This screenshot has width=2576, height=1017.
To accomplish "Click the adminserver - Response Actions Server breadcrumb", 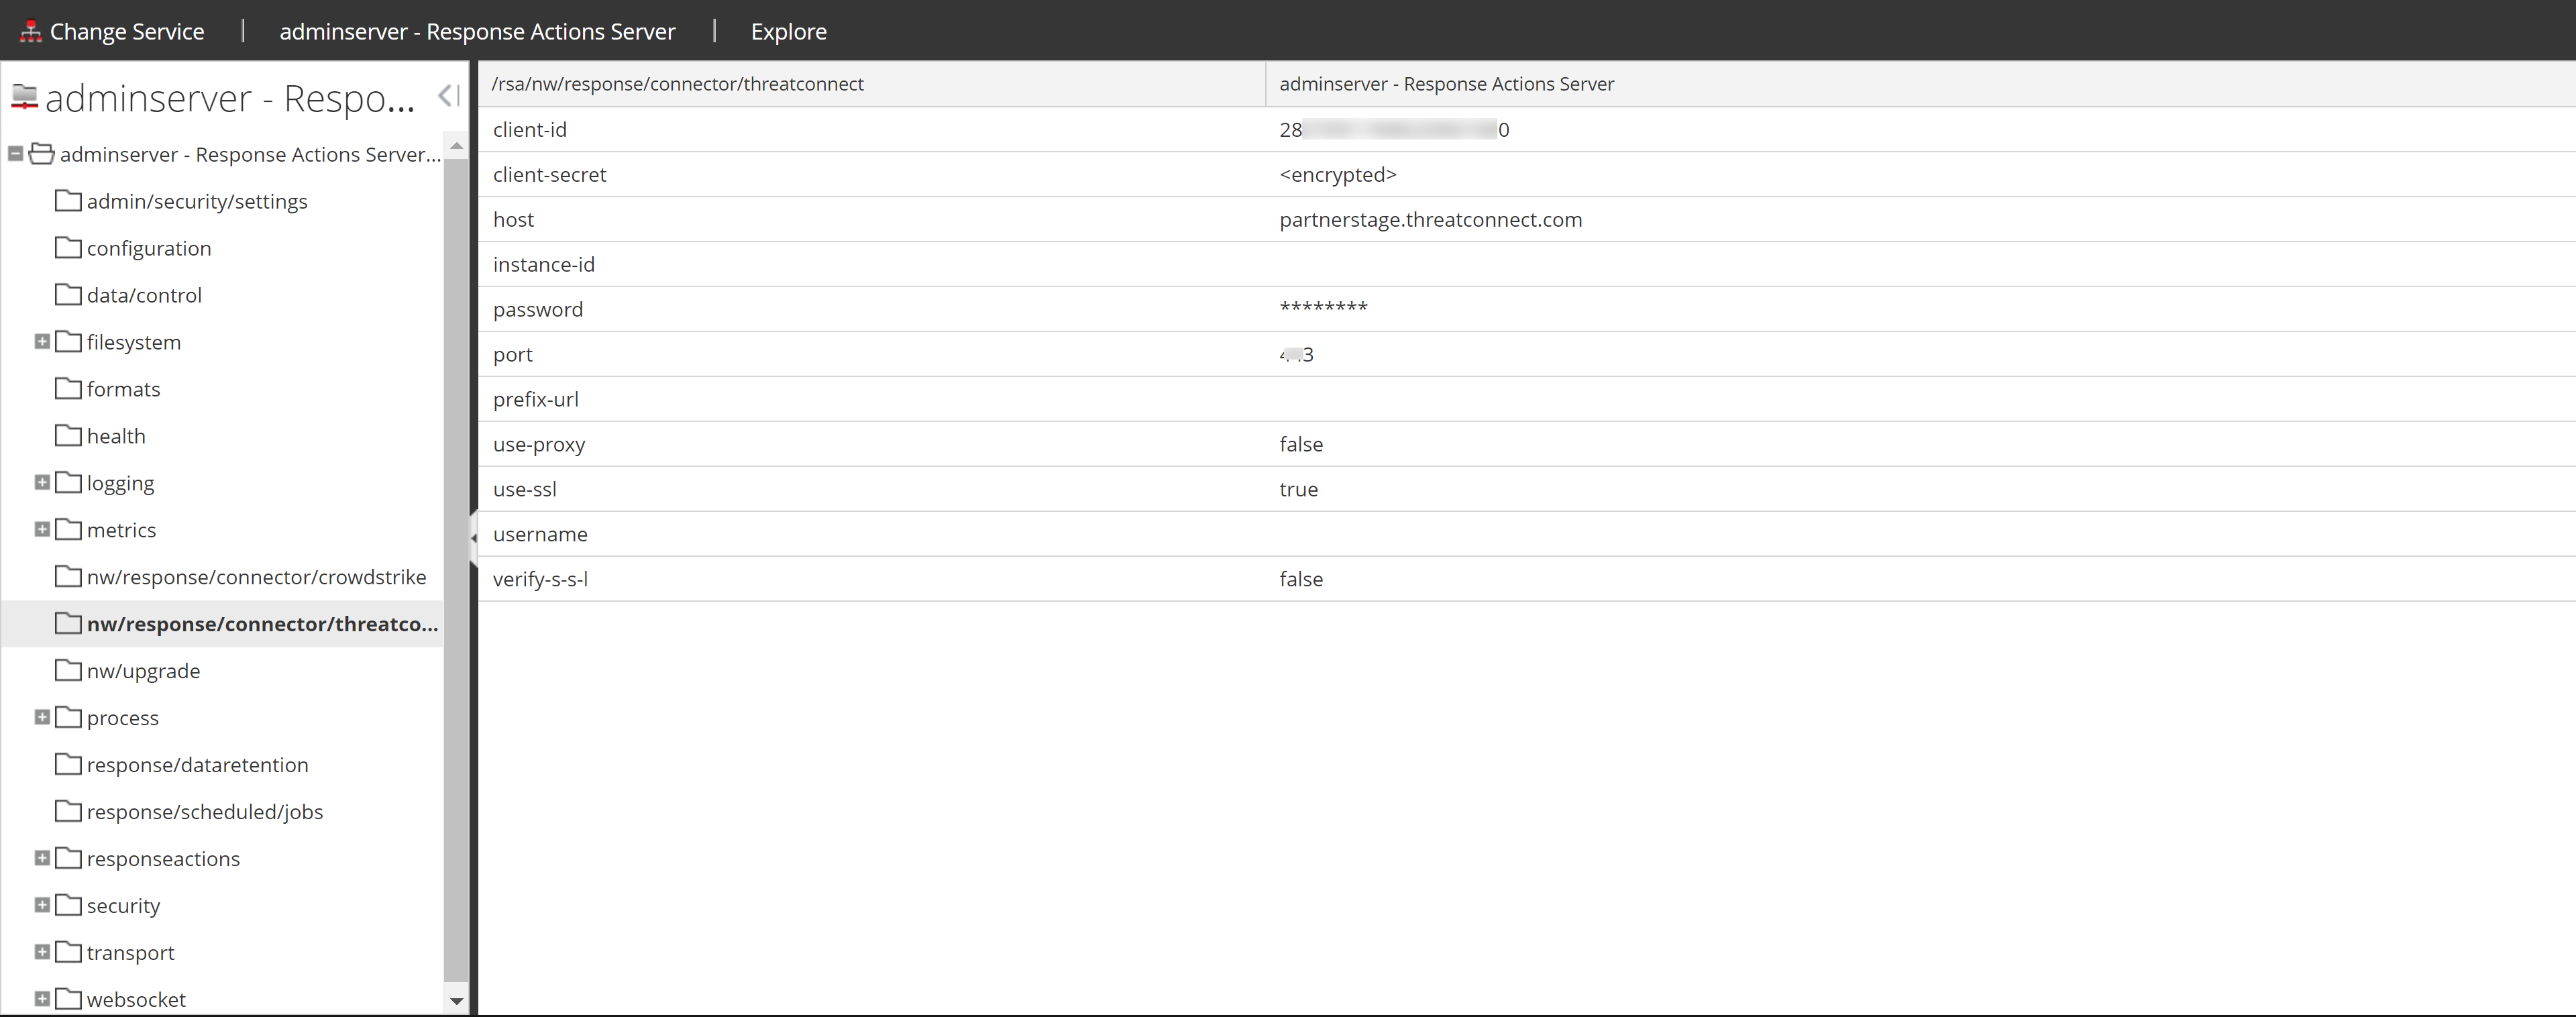I will pos(477,31).
